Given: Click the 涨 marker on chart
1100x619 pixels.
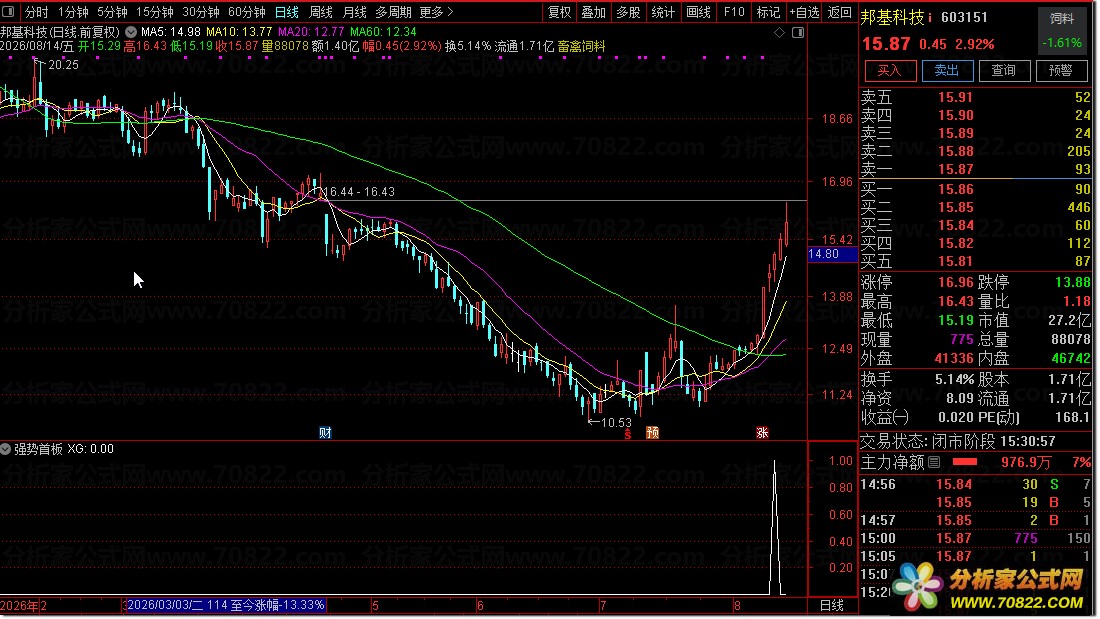Looking at the screenshot, I should (x=762, y=433).
